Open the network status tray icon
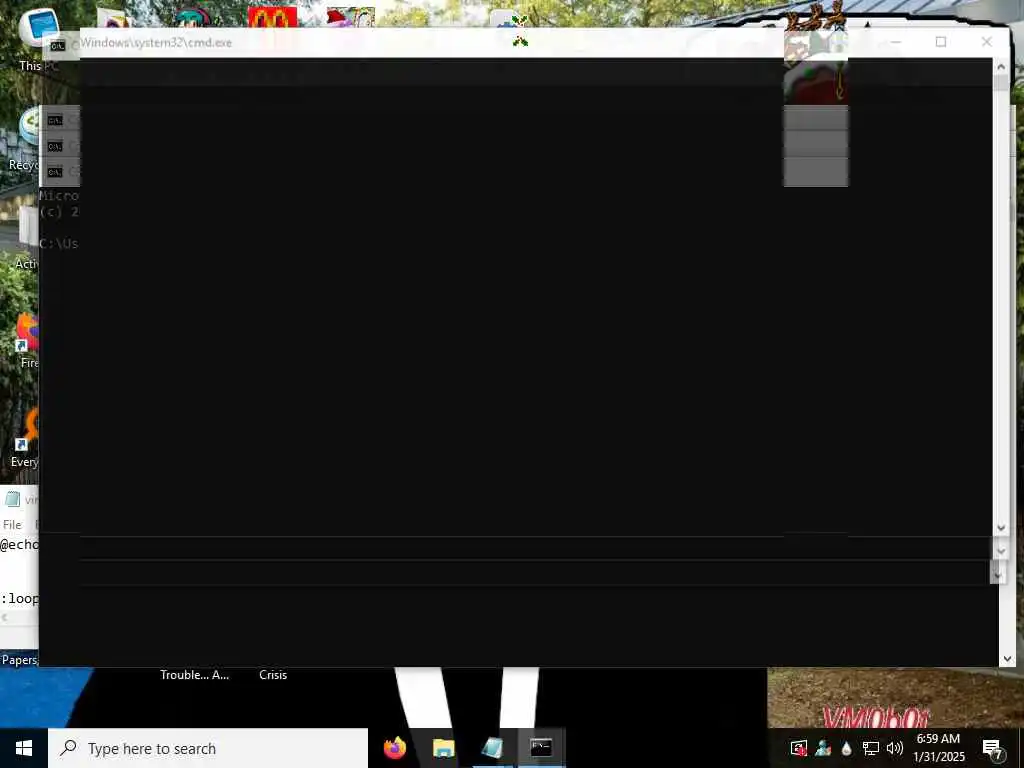Image resolution: width=1024 pixels, height=768 pixels. (x=871, y=748)
